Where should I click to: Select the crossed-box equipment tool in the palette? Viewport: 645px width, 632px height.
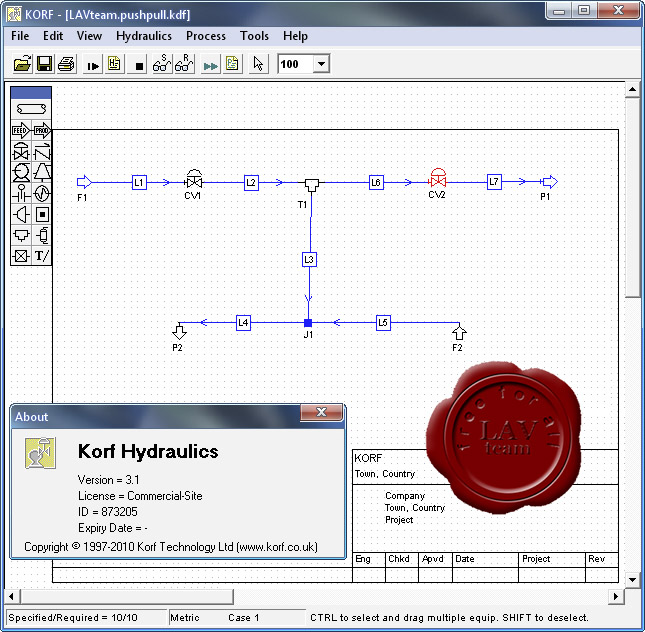pyautogui.click(x=21, y=256)
